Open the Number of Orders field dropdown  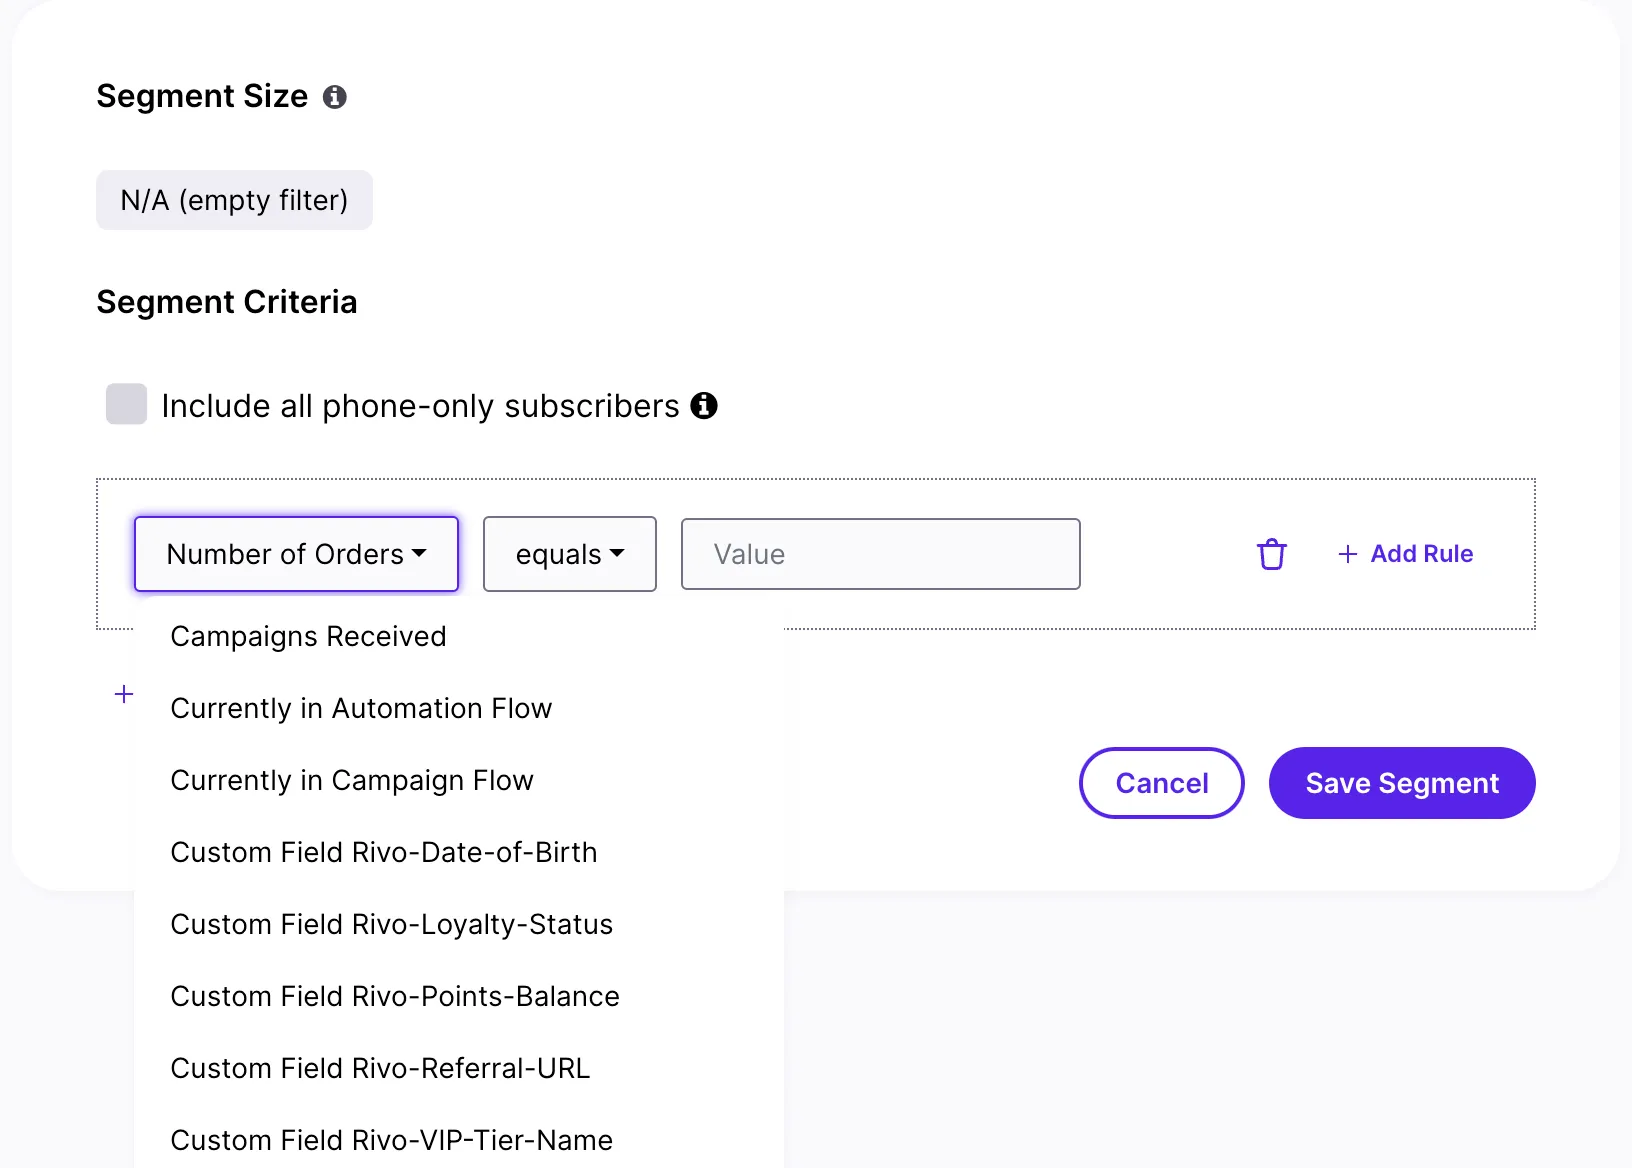click(296, 554)
